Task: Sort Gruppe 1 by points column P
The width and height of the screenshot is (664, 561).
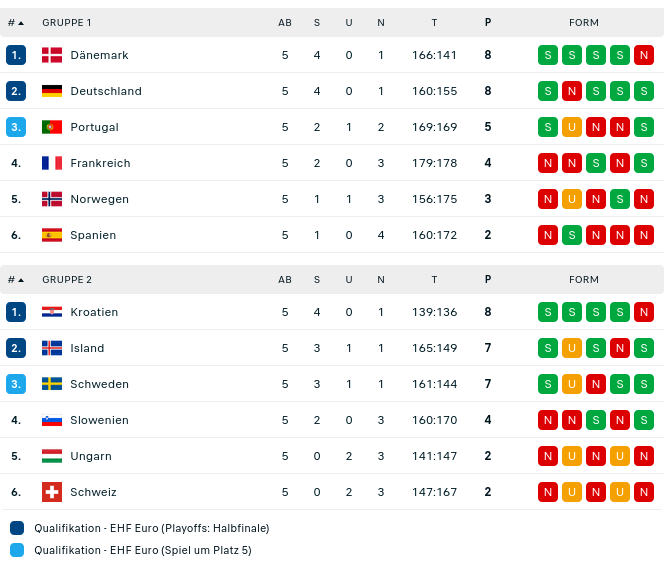Action: 488,22
